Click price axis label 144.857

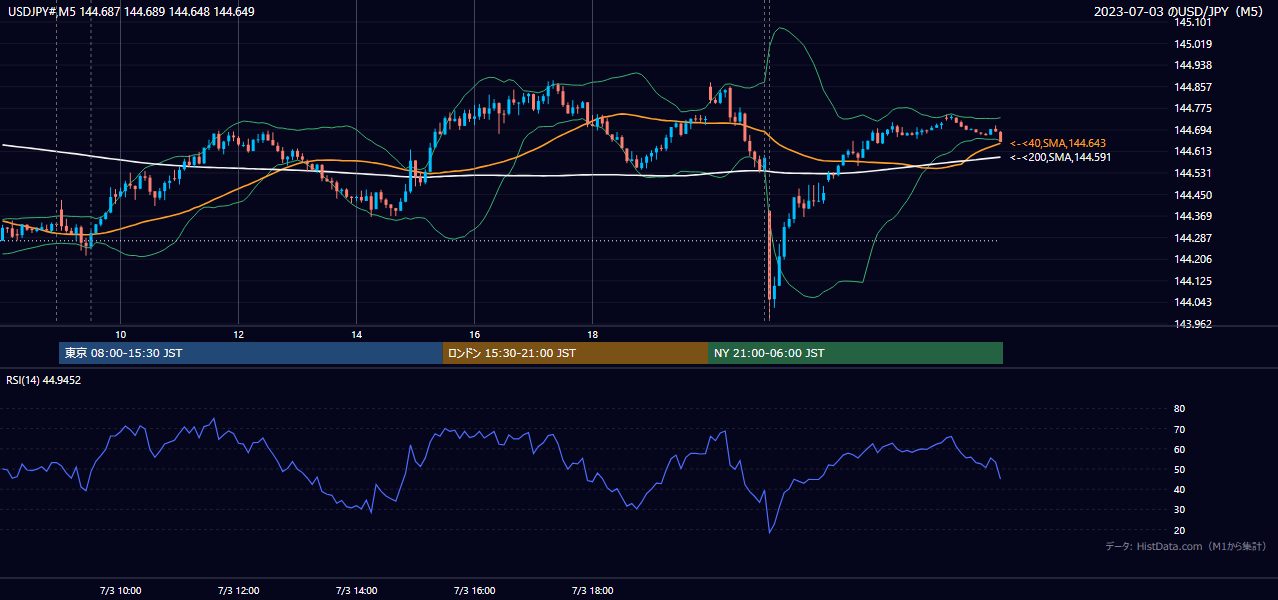tap(1193, 87)
